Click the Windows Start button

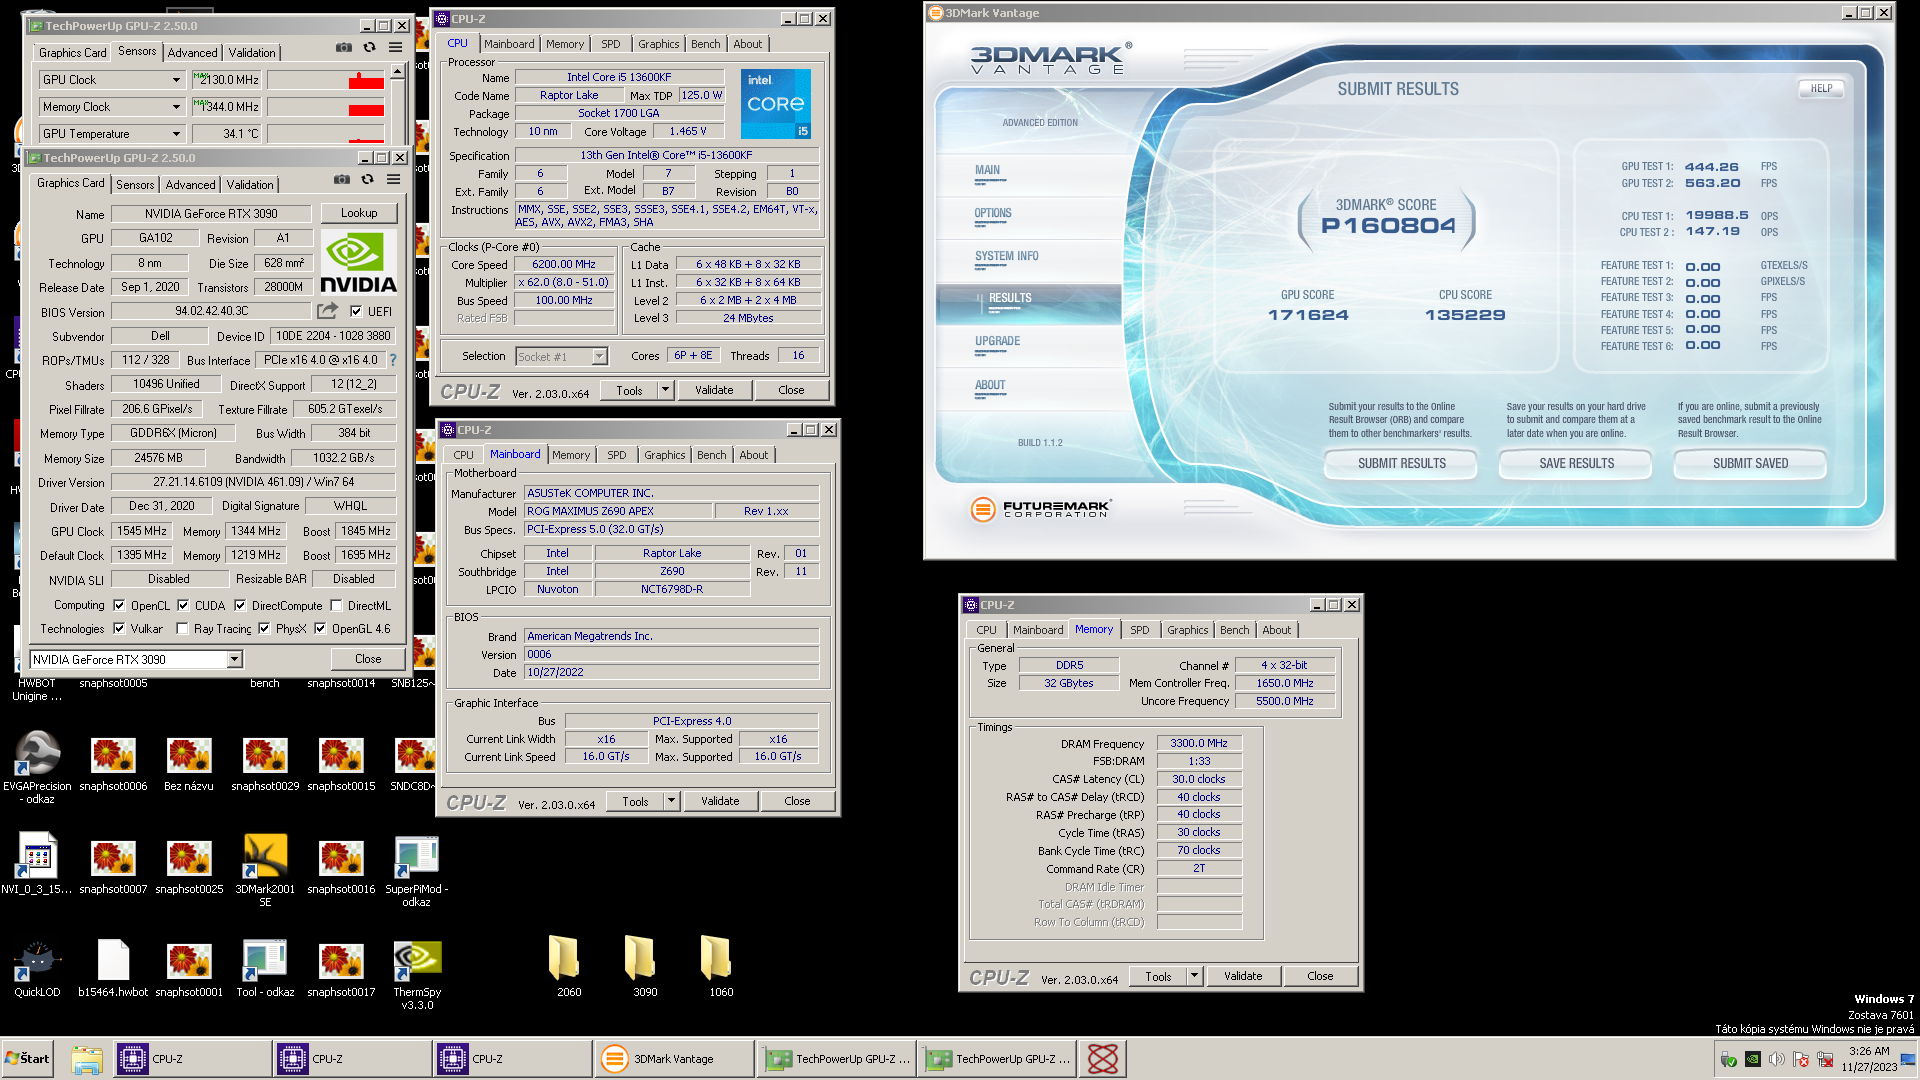27,1058
